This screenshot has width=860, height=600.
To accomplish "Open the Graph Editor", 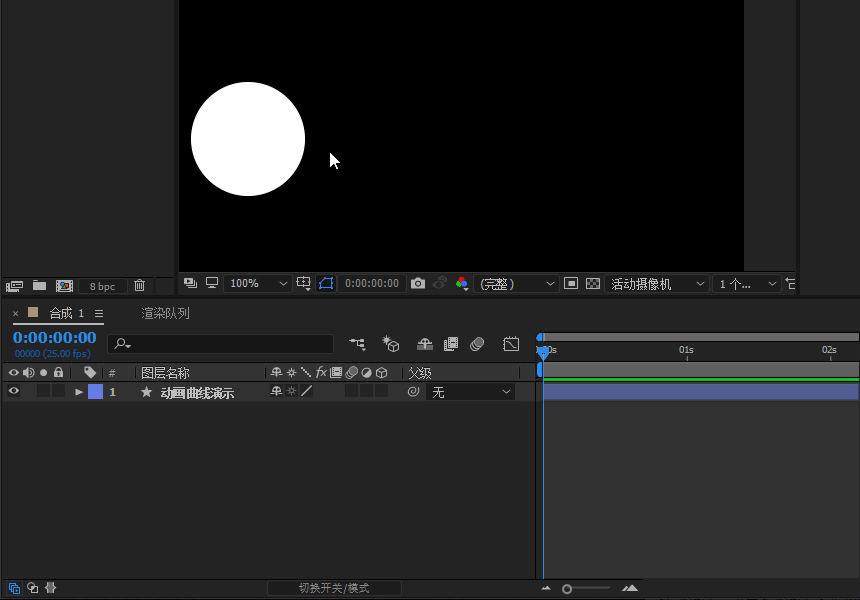I will [x=511, y=344].
